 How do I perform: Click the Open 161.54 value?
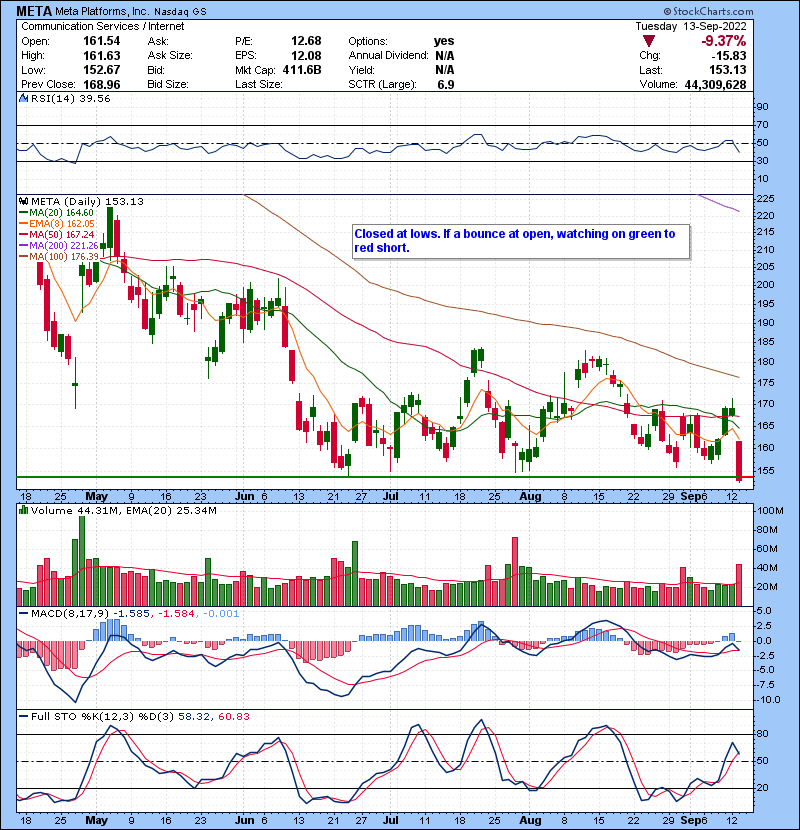click(102, 41)
